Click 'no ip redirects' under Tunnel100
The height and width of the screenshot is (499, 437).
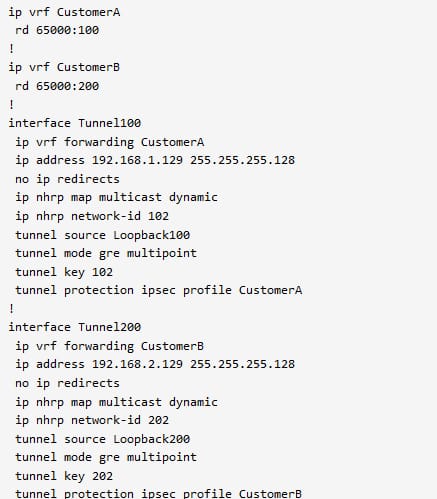coord(67,179)
